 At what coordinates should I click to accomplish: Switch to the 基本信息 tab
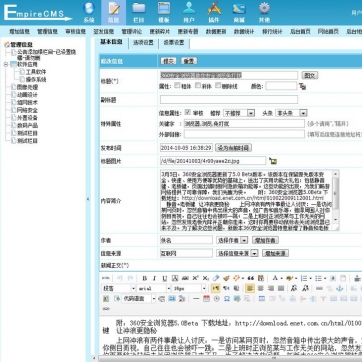click(x=111, y=42)
